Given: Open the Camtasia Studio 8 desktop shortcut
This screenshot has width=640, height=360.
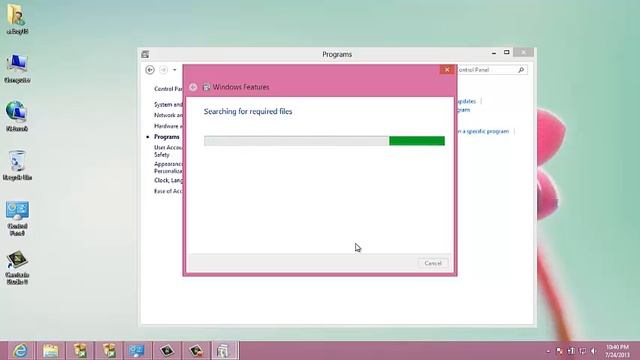Looking at the screenshot, I should click(17, 267).
